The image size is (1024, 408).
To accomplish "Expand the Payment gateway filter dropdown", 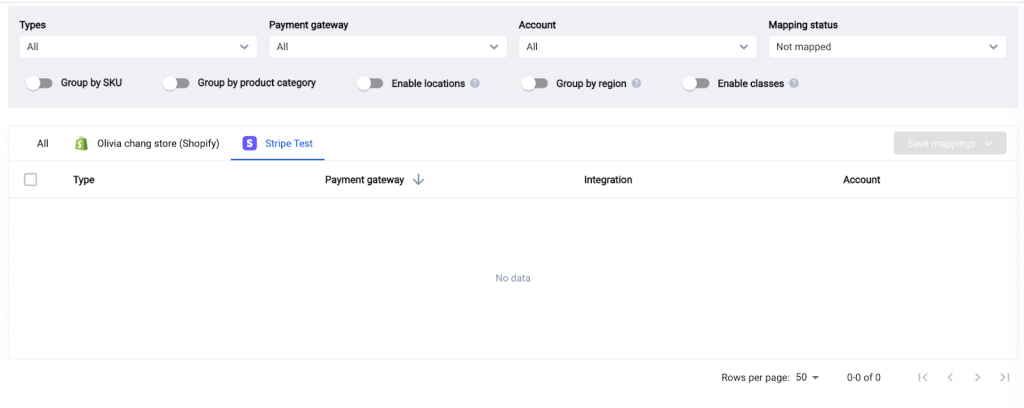I will click(x=386, y=47).
